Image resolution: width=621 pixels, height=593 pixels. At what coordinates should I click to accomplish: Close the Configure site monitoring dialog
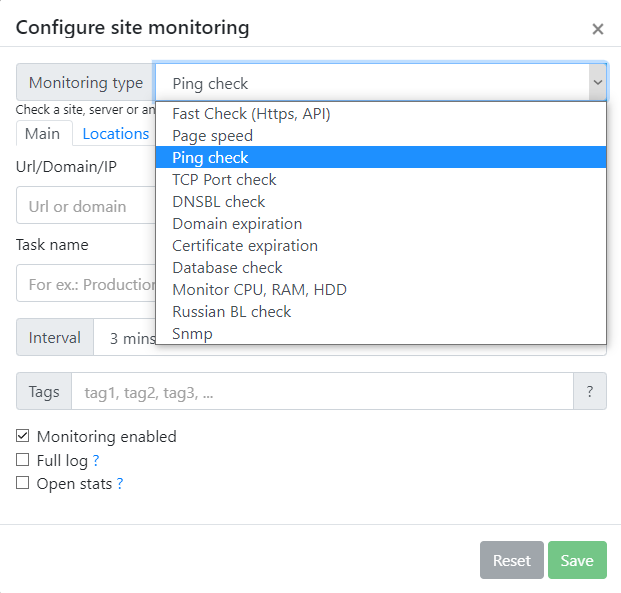[598, 29]
